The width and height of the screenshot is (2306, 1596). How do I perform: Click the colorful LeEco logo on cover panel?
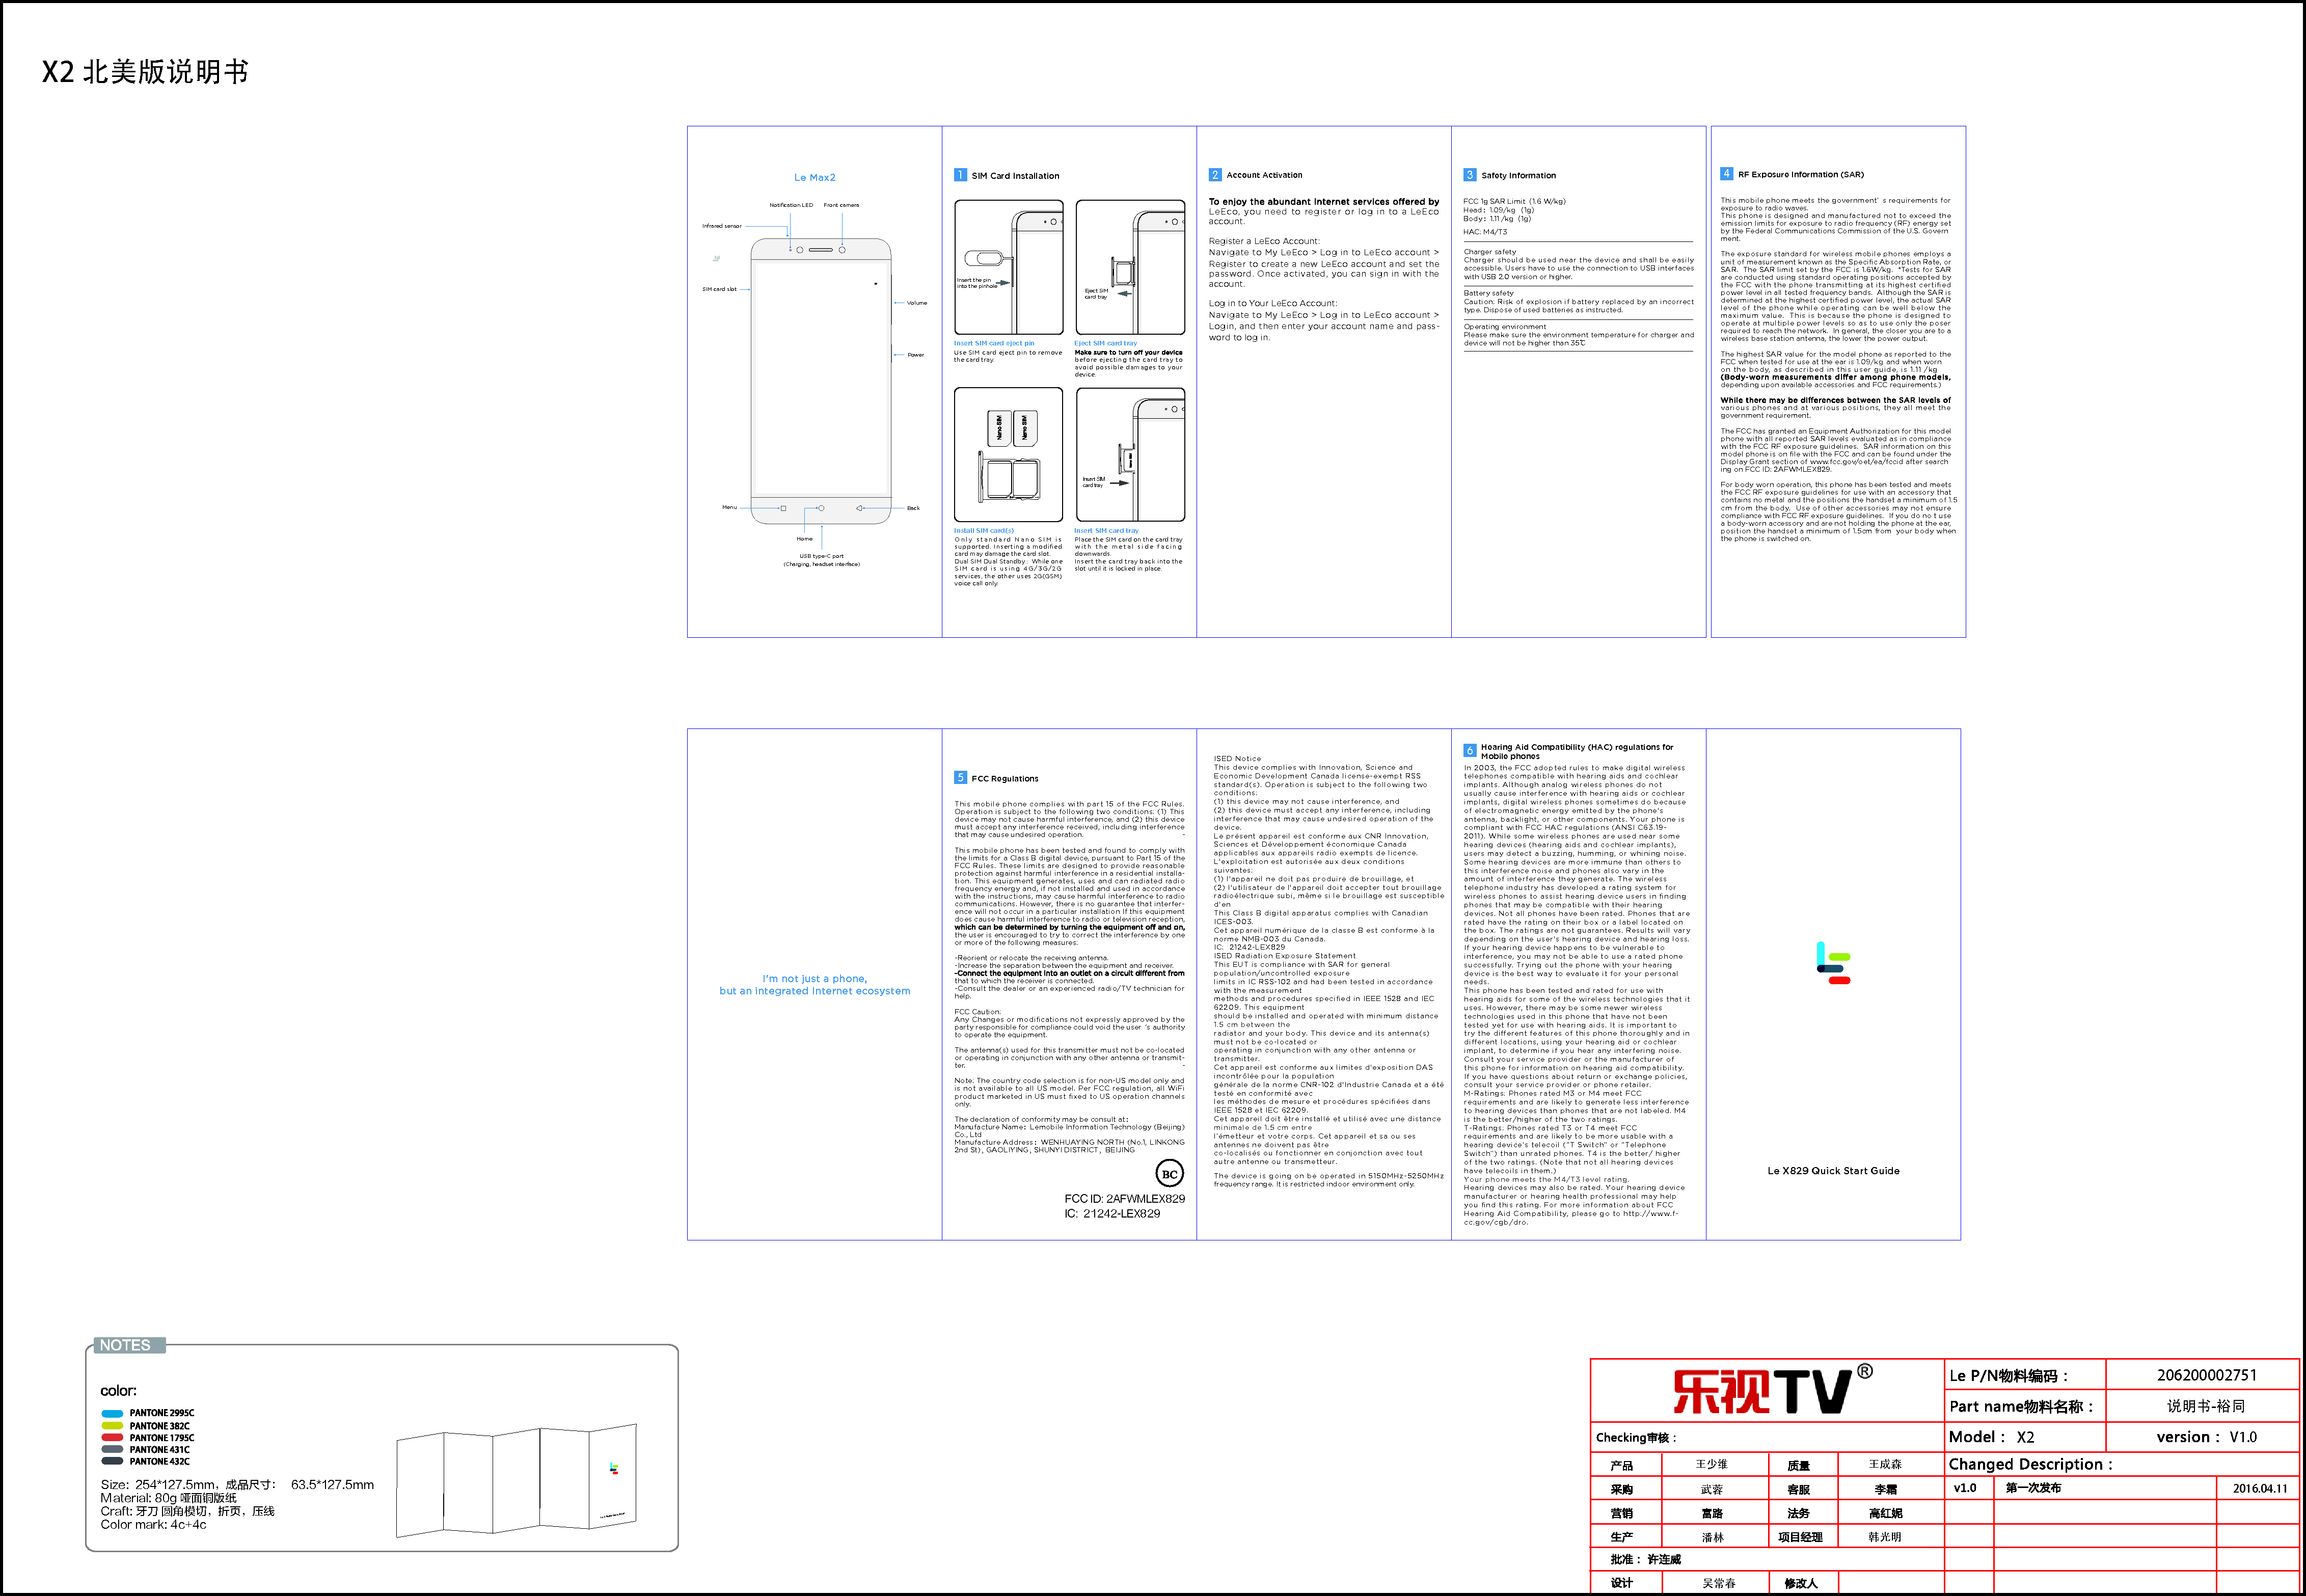[1833, 963]
